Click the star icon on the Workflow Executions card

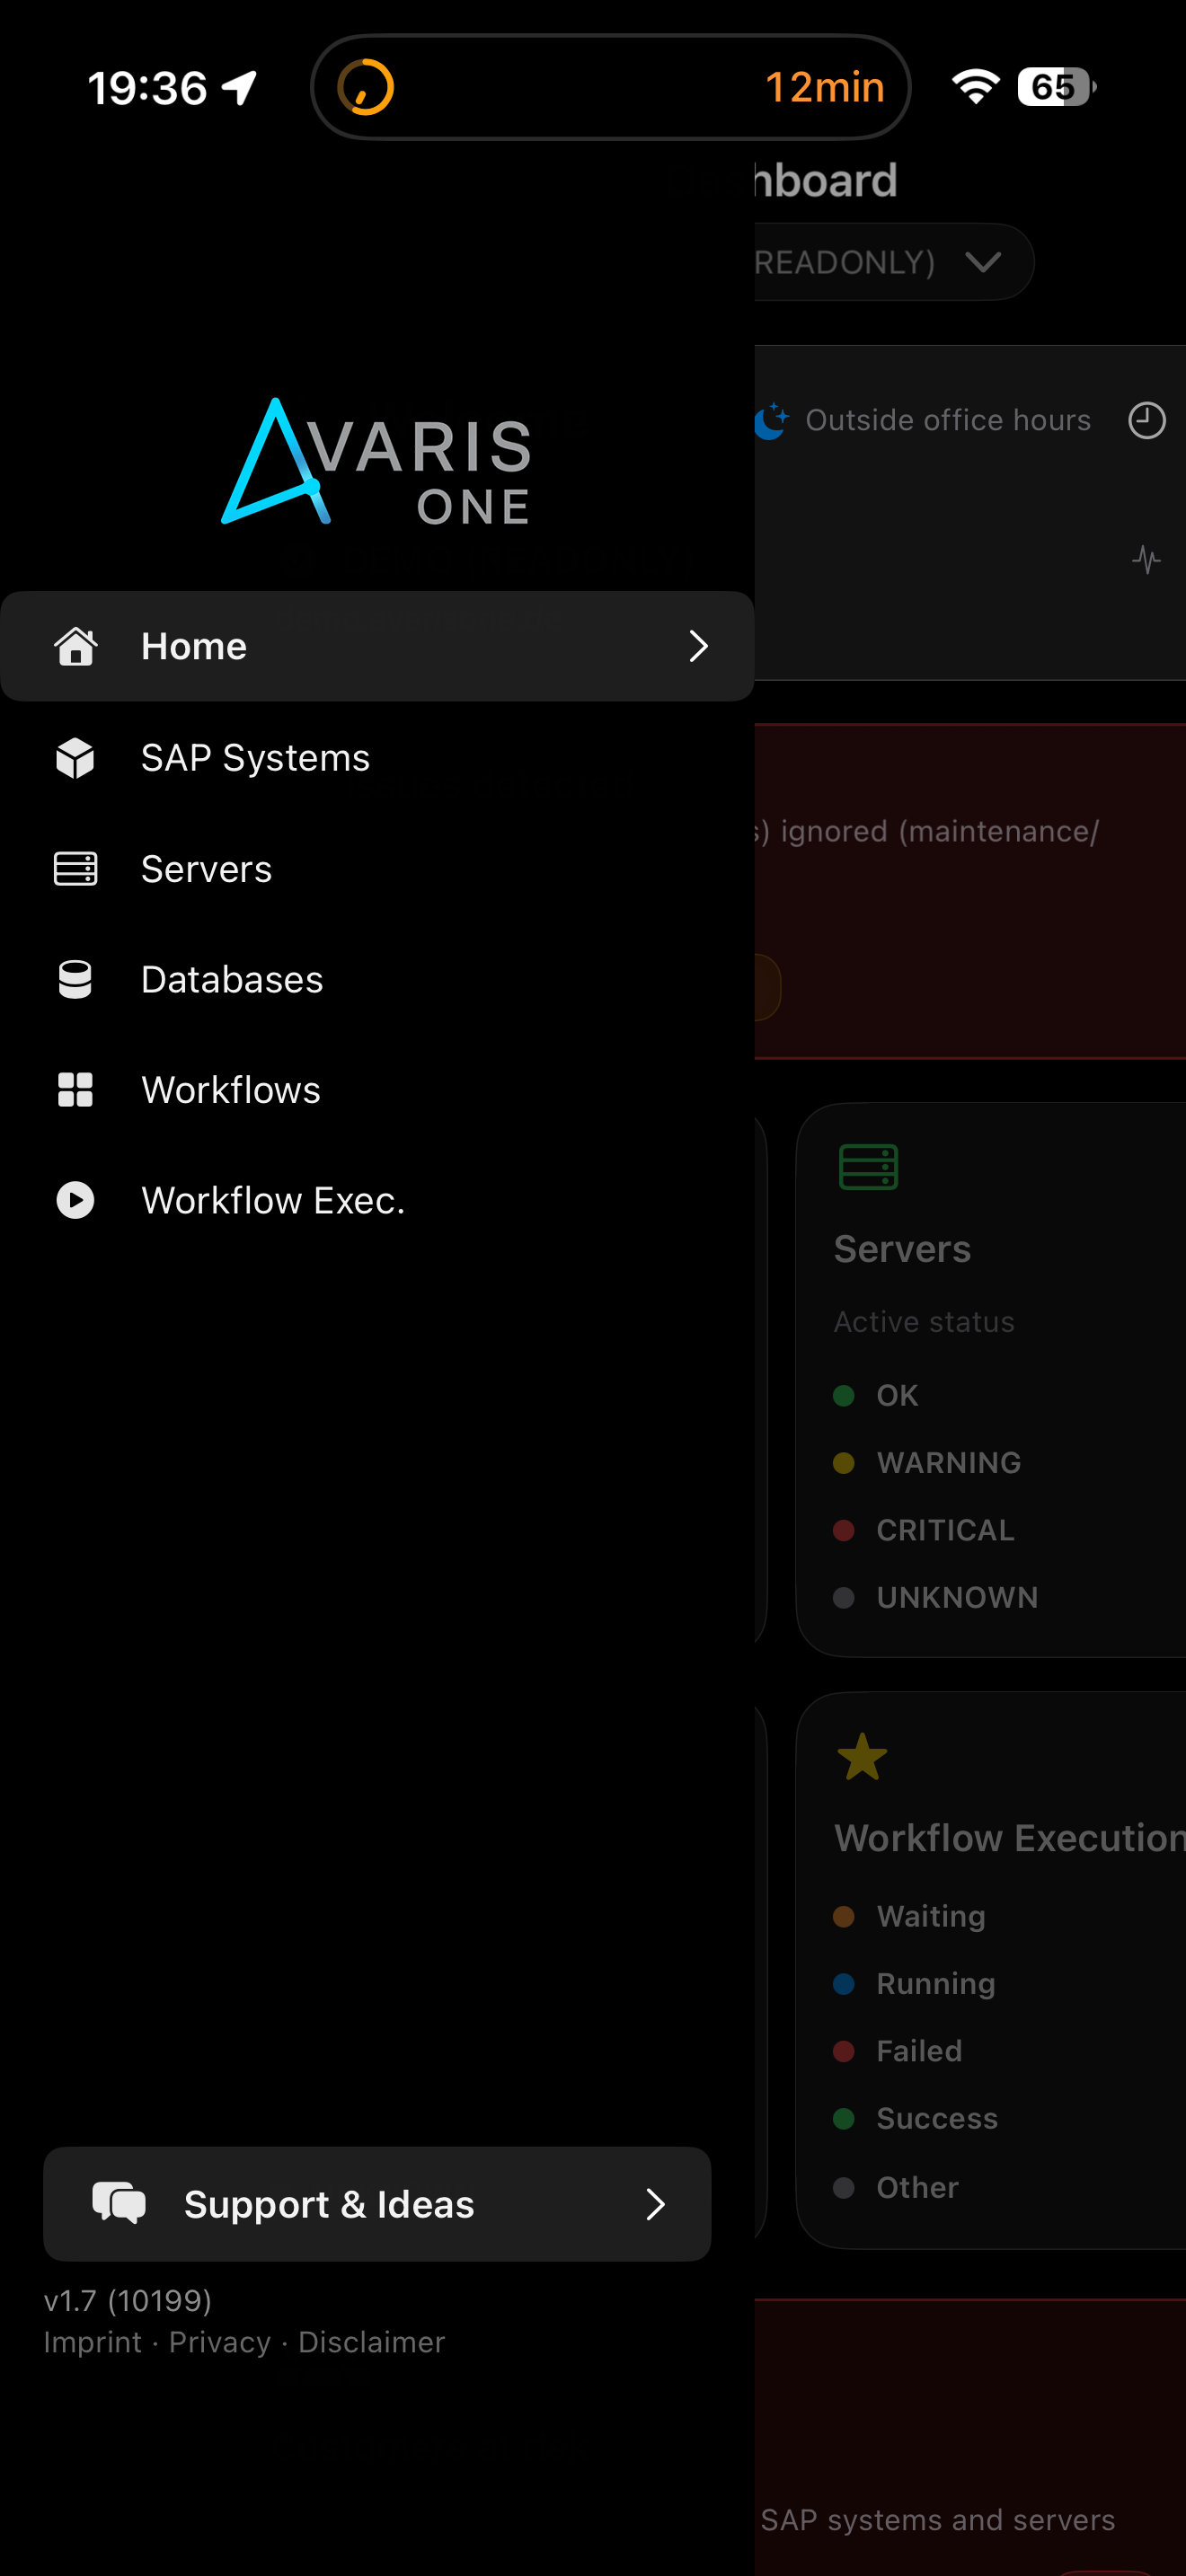[862, 1757]
